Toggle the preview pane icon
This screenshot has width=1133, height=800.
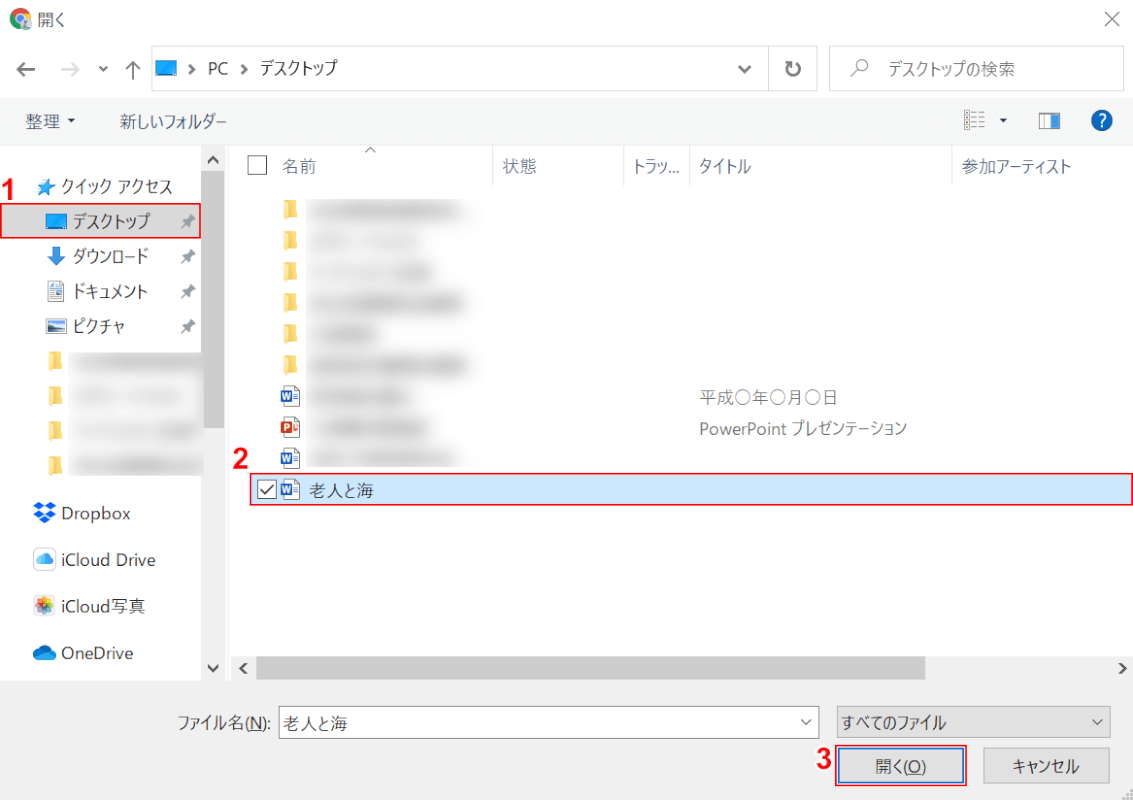coord(1049,121)
